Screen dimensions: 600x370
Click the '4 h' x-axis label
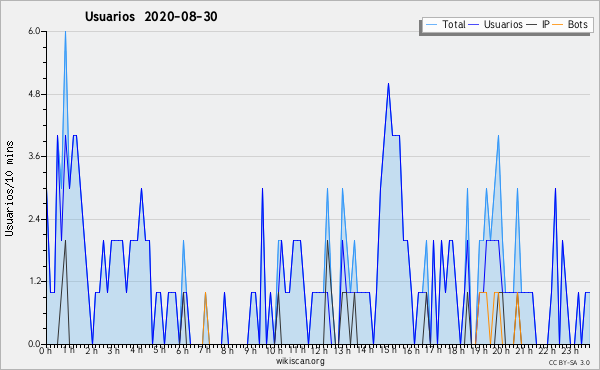137,350
